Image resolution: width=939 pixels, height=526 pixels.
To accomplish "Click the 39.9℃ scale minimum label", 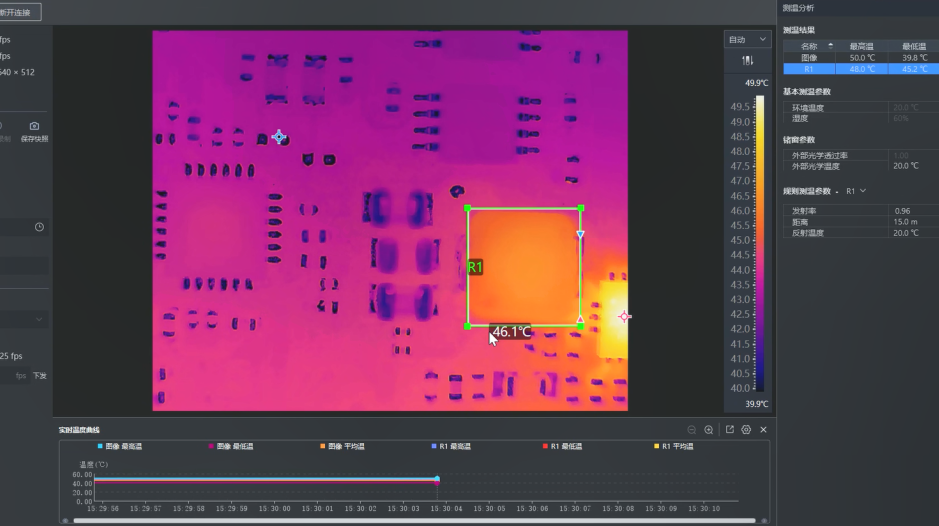I will (756, 404).
